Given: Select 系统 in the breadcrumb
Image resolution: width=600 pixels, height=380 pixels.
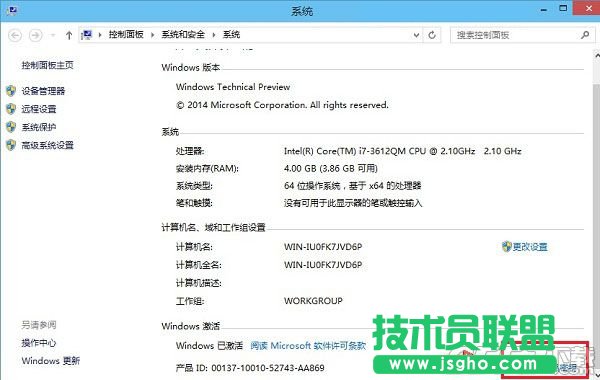Looking at the screenshot, I should tap(231, 34).
